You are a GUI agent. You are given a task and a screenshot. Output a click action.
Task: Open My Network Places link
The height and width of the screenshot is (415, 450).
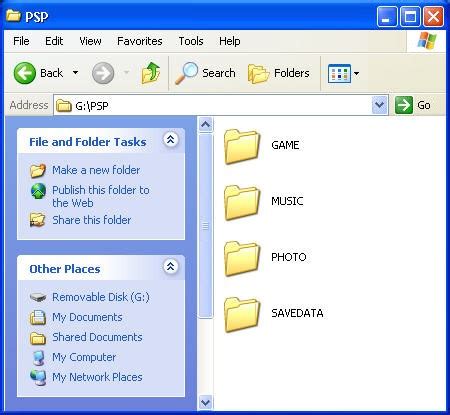pos(97,377)
